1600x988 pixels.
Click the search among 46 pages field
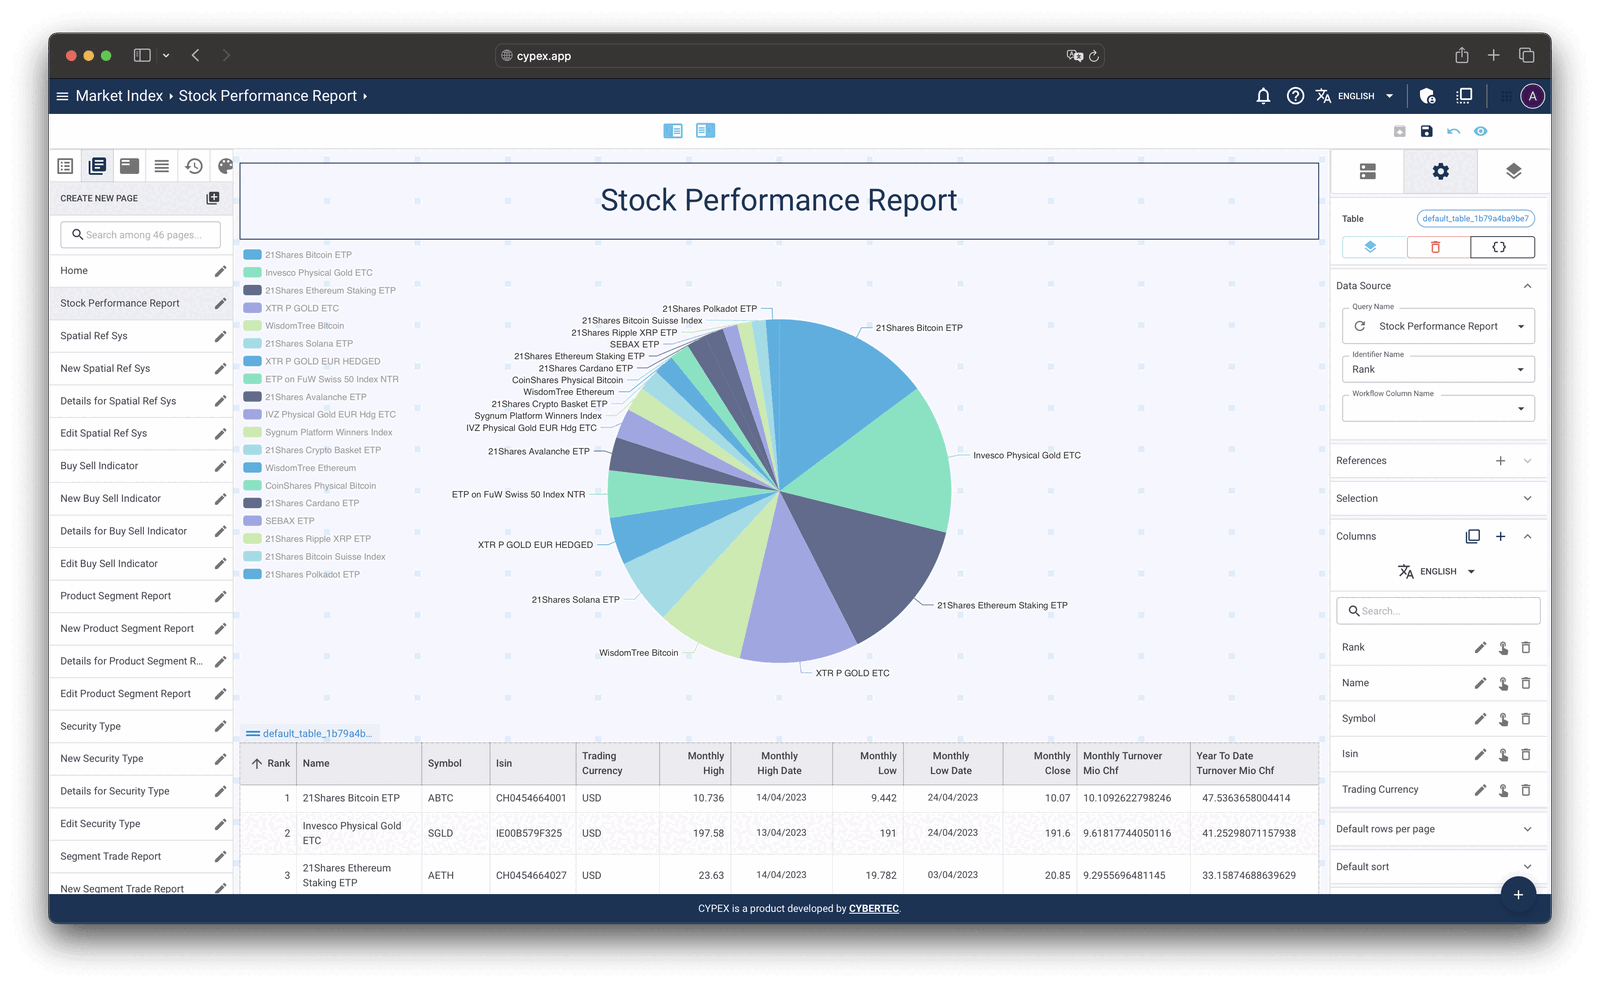pyautogui.click(x=140, y=235)
